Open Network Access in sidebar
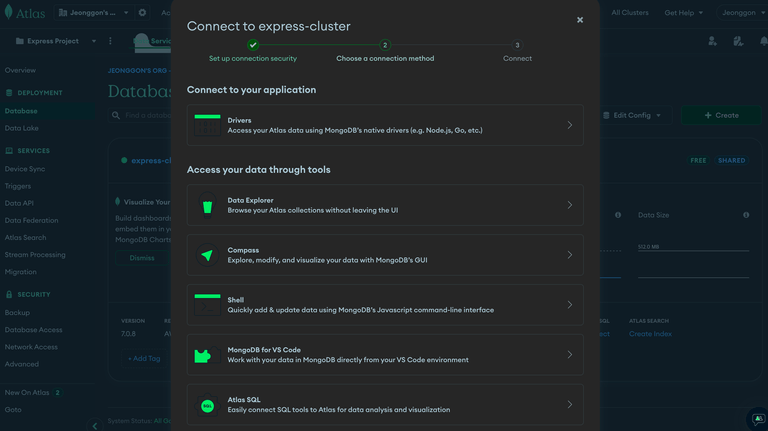This screenshot has width=768, height=431. [31, 347]
